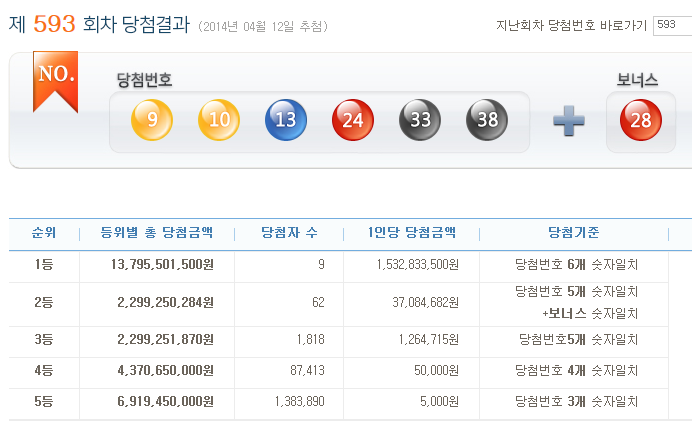
Task: Click the 등위별 총 당첨금액 column header
Action: pyautogui.click(x=157, y=233)
